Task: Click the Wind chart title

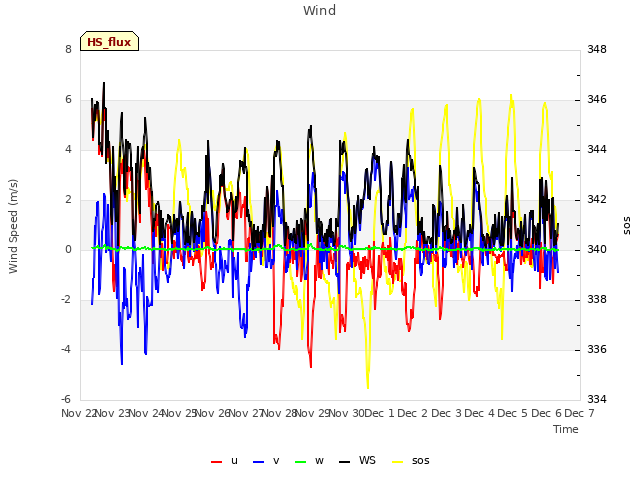Action: click(320, 10)
